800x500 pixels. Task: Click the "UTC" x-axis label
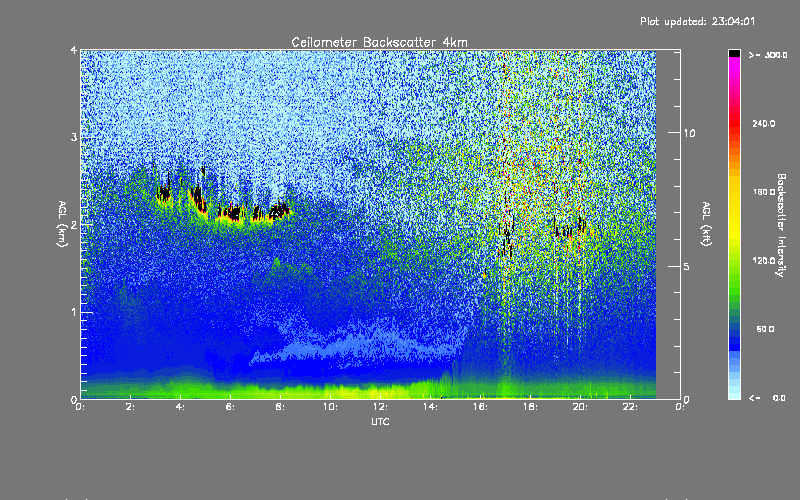tap(380, 421)
